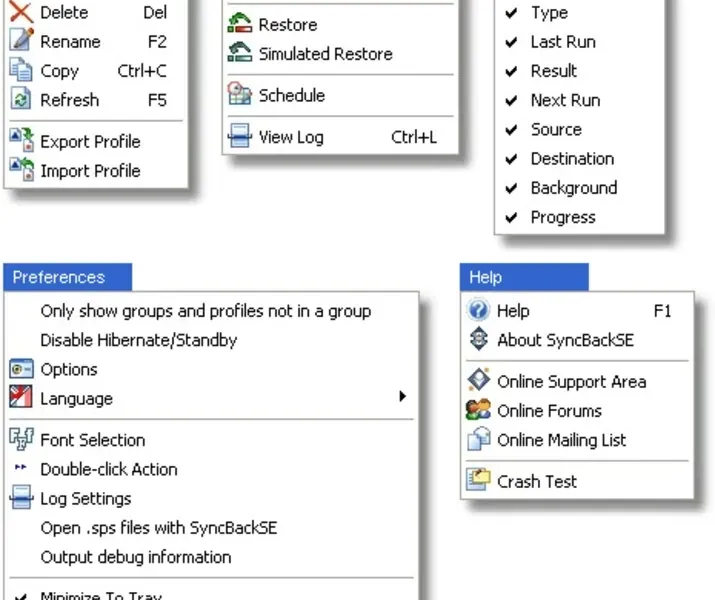Open the Help menu header
Image resolution: width=715 pixels, height=600 pixels.
point(486,277)
